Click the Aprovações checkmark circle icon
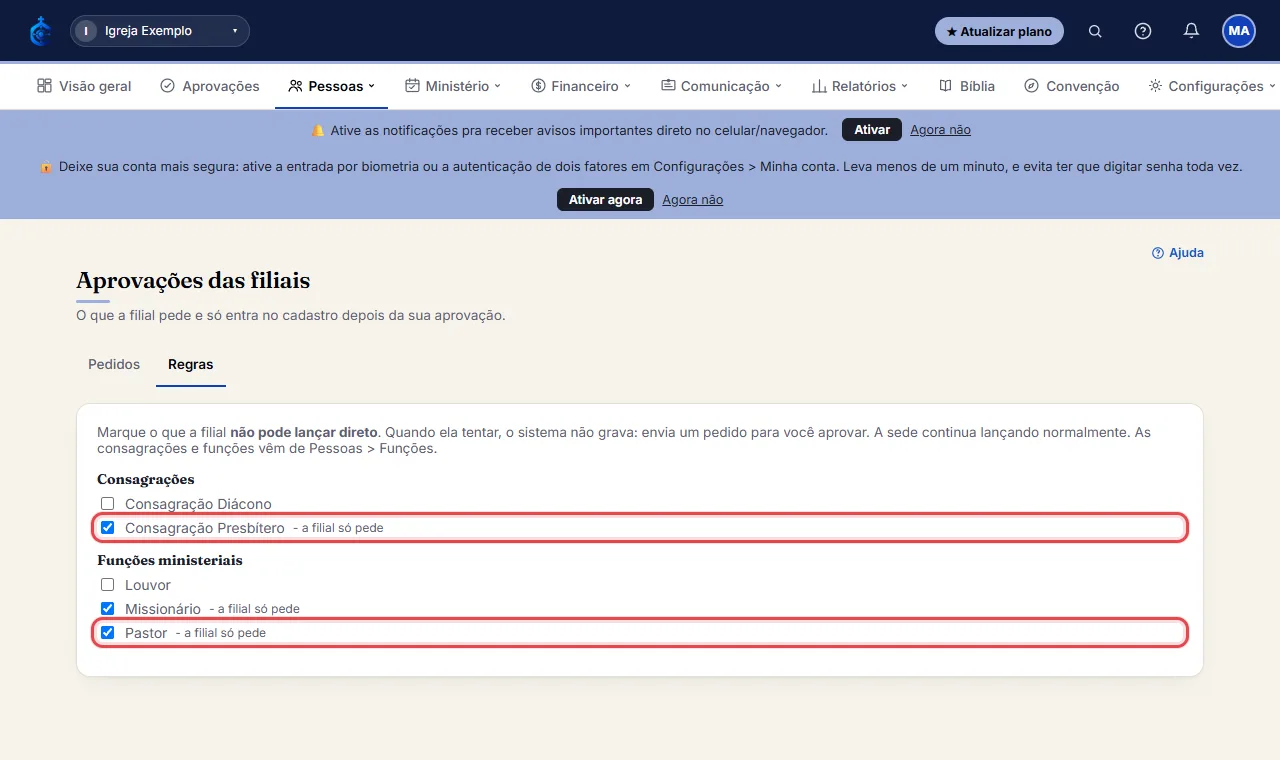The image size is (1280, 760). 167,86
